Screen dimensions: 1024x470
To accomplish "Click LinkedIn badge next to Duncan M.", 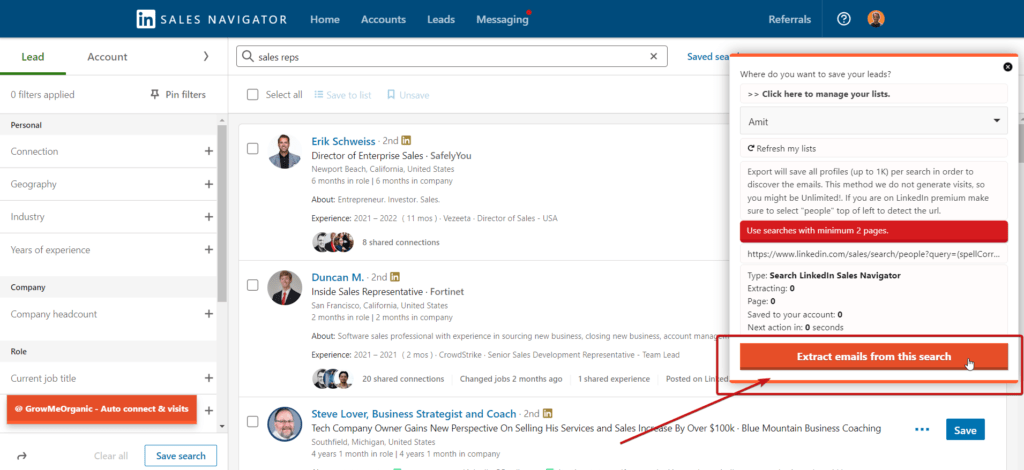I will (395, 277).
